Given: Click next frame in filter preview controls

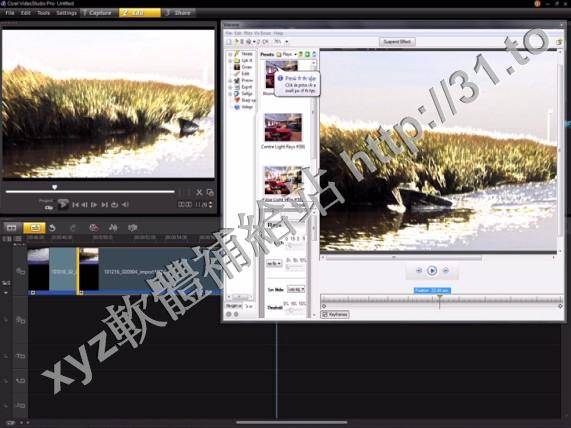Looking at the screenshot, I should coord(445,271).
